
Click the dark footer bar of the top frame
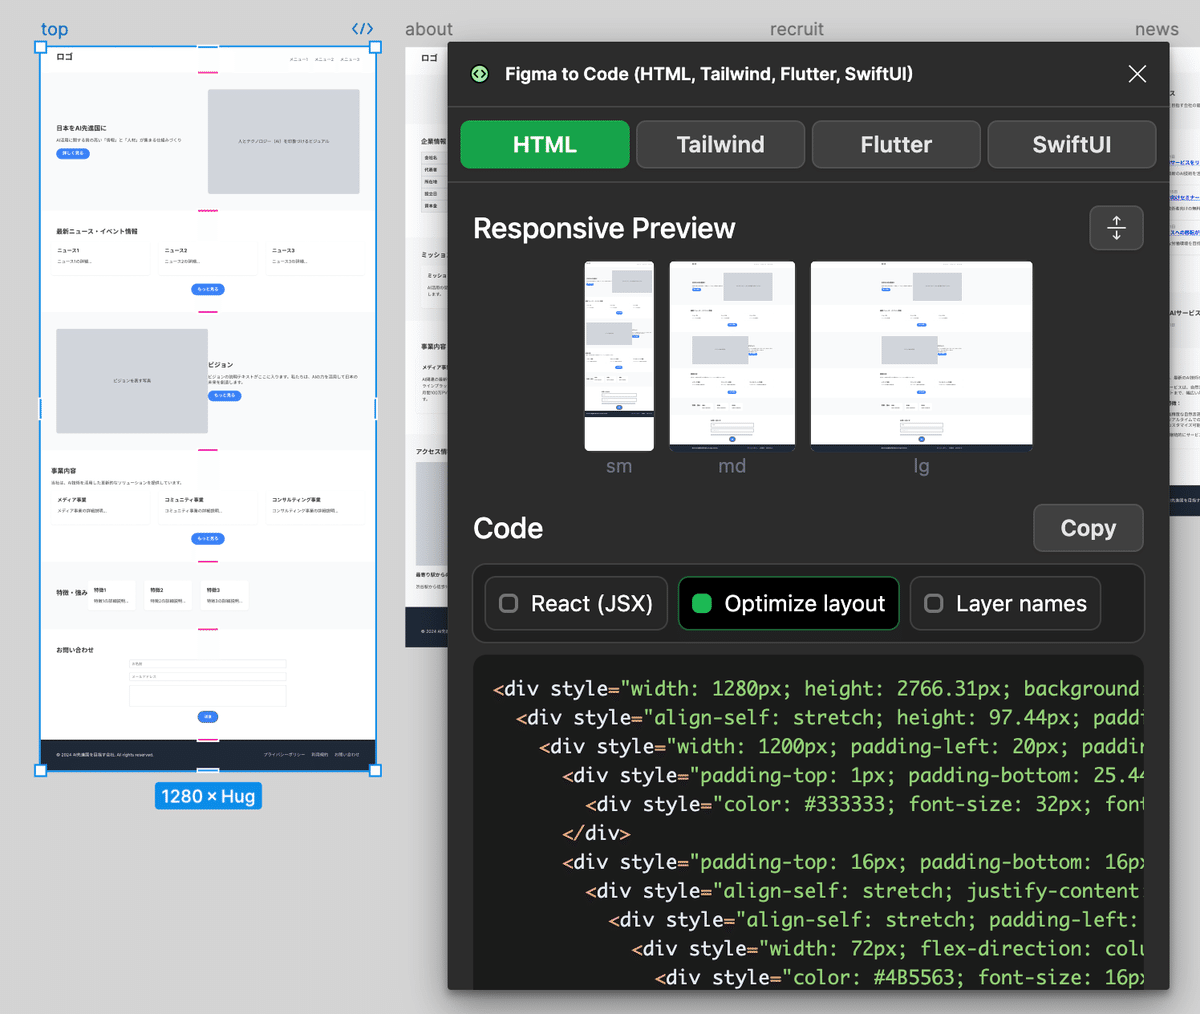pos(208,755)
